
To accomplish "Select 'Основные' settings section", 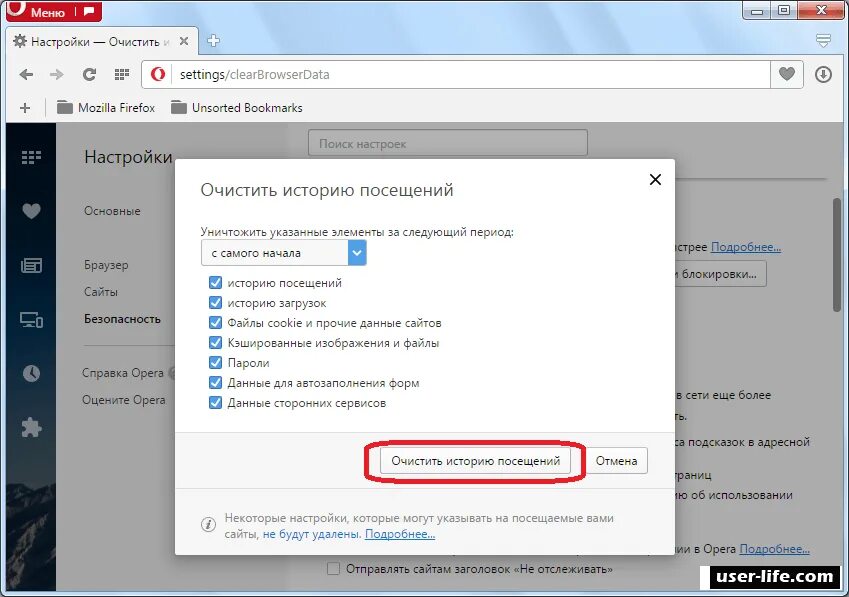I will (x=112, y=211).
